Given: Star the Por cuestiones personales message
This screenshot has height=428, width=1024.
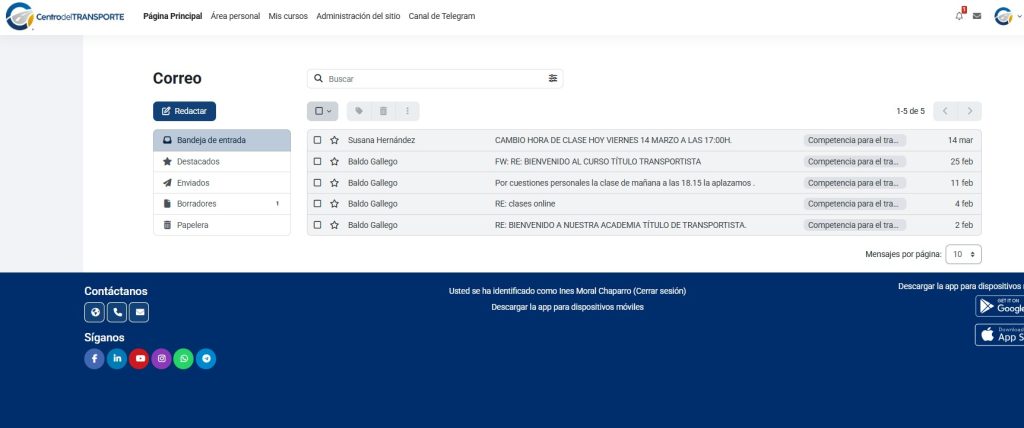Looking at the screenshot, I should (x=334, y=183).
